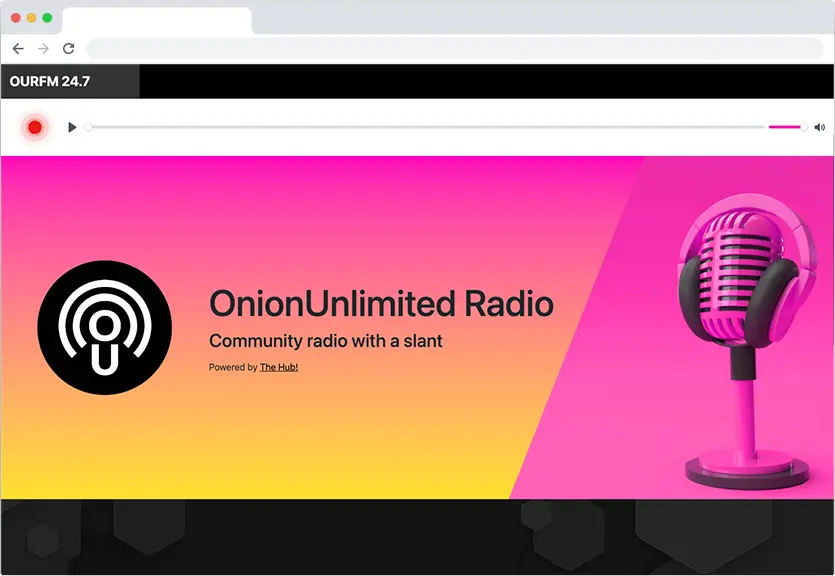Click the browser address bar
Screen dimensions: 835x576
(x=455, y=48)
